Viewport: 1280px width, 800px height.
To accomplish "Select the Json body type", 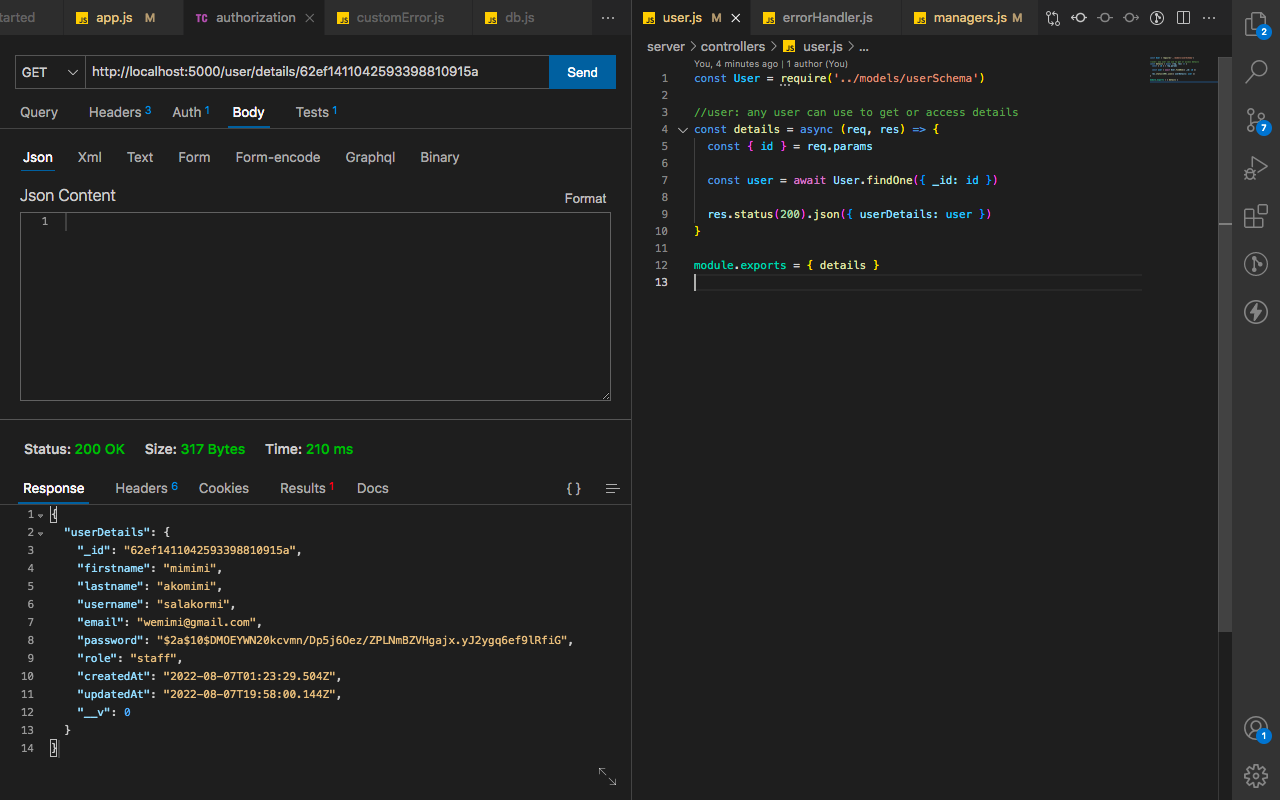I will pos(38,157).
